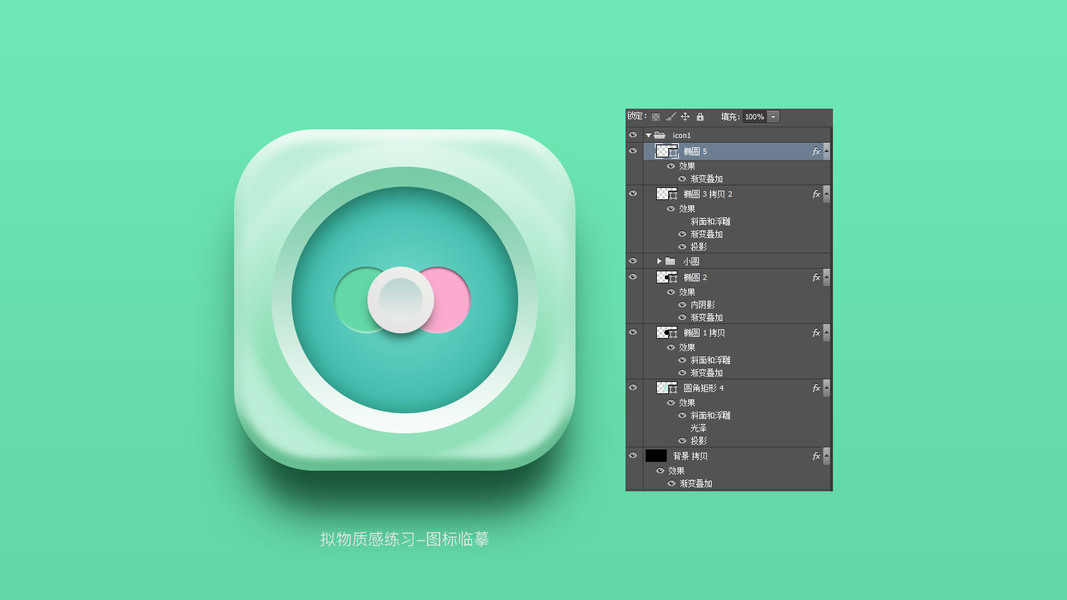1067x600 pixels.
Task: Collapse effects arrow on 背景 拷贝
Action: [827, 455]
